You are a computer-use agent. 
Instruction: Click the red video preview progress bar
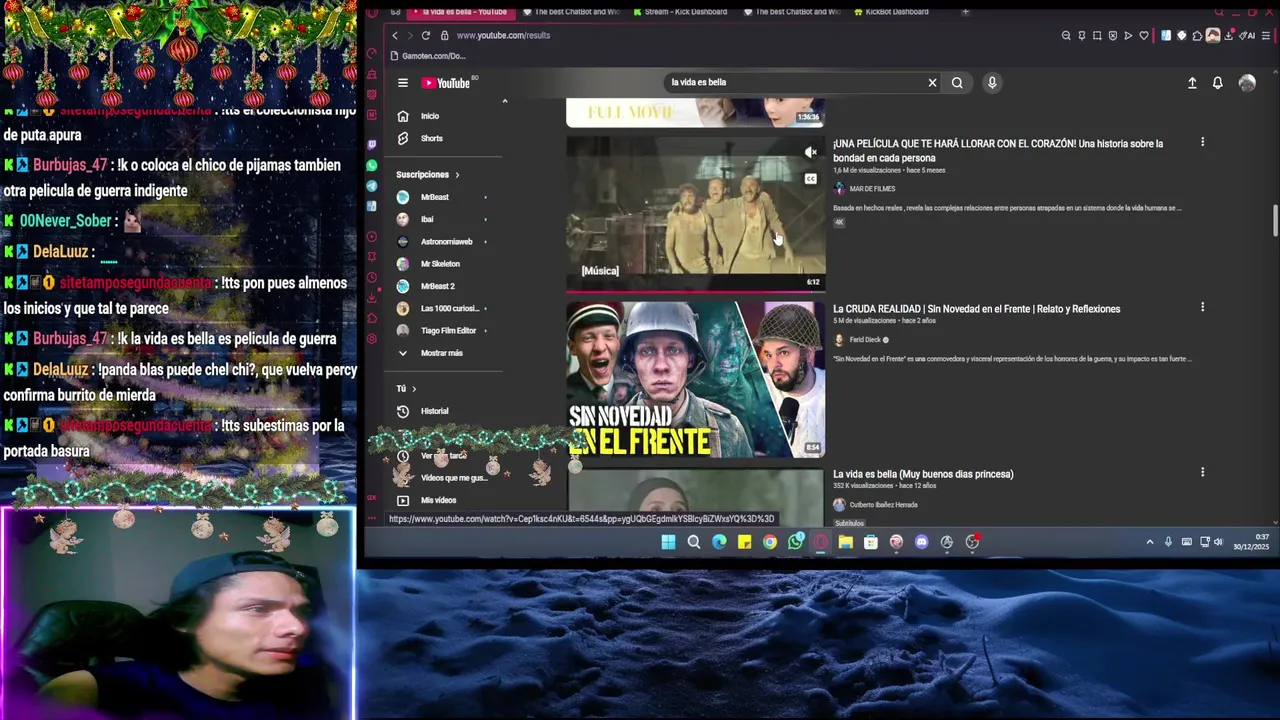695,292
